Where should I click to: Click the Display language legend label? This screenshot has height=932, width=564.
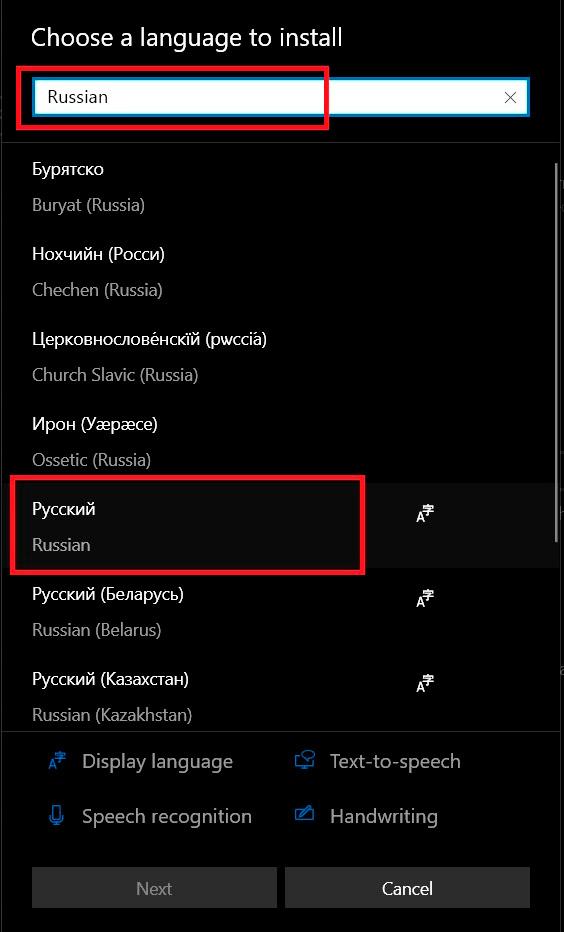pos(157,762)
